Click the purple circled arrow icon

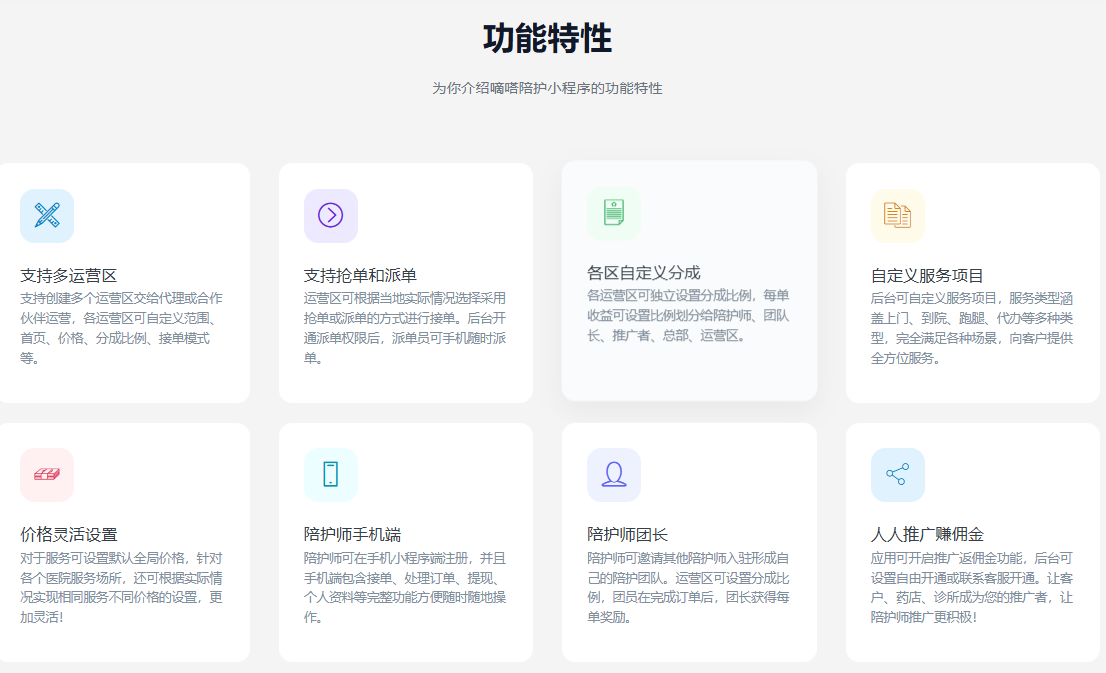[330, 215]
